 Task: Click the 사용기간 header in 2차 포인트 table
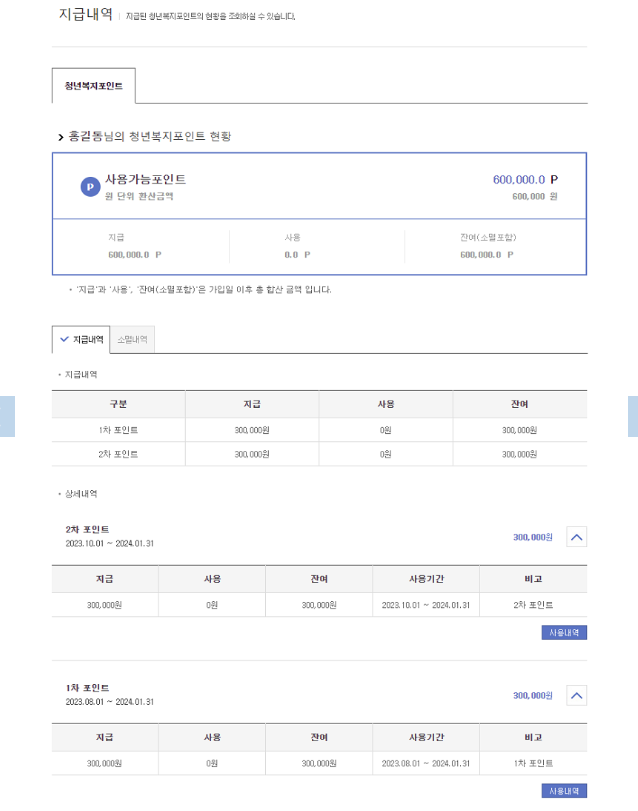(x=426, y=579)
